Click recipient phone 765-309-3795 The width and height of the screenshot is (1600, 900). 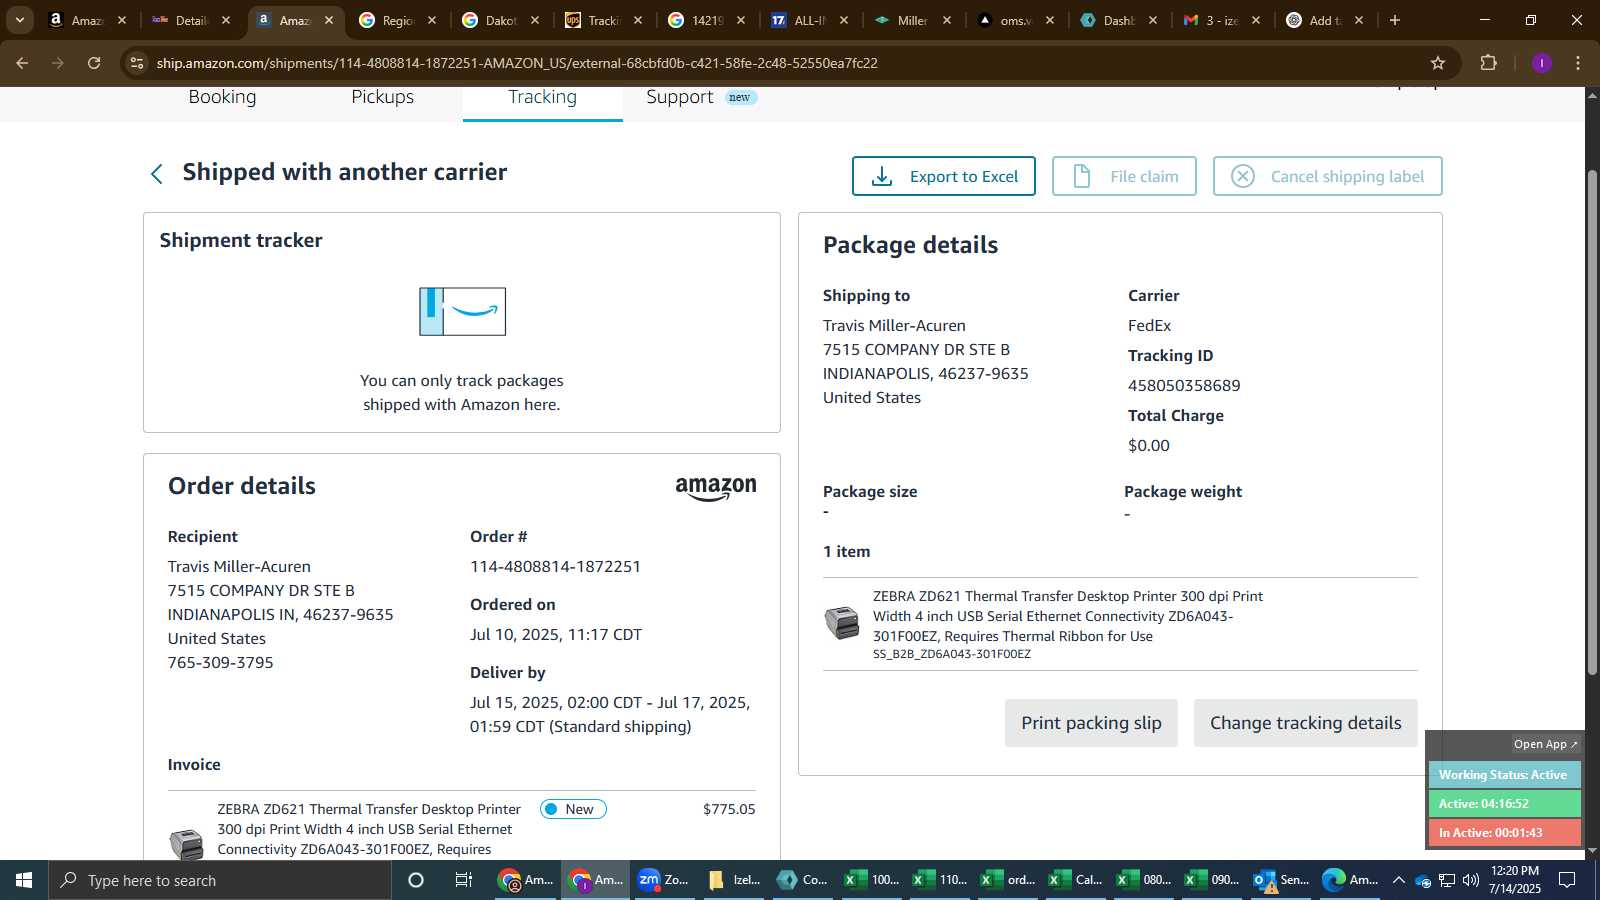pos(220,662)
